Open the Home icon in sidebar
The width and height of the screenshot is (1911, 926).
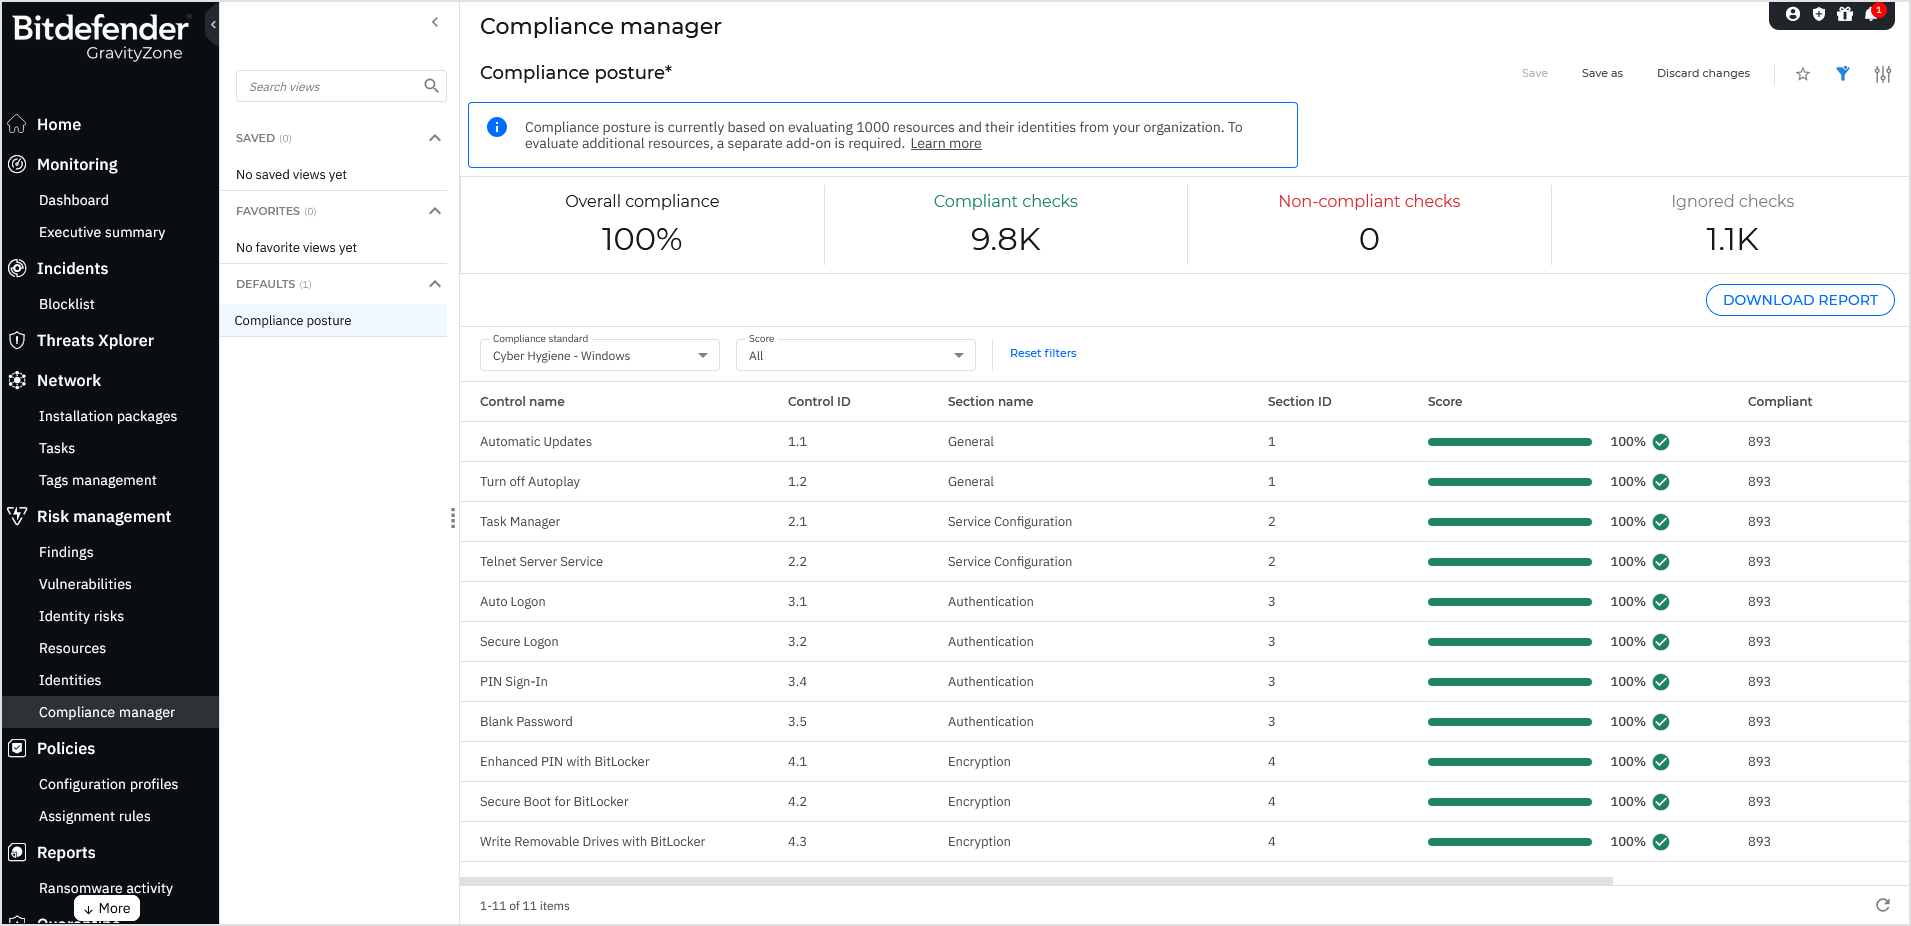tap(16, 124)
